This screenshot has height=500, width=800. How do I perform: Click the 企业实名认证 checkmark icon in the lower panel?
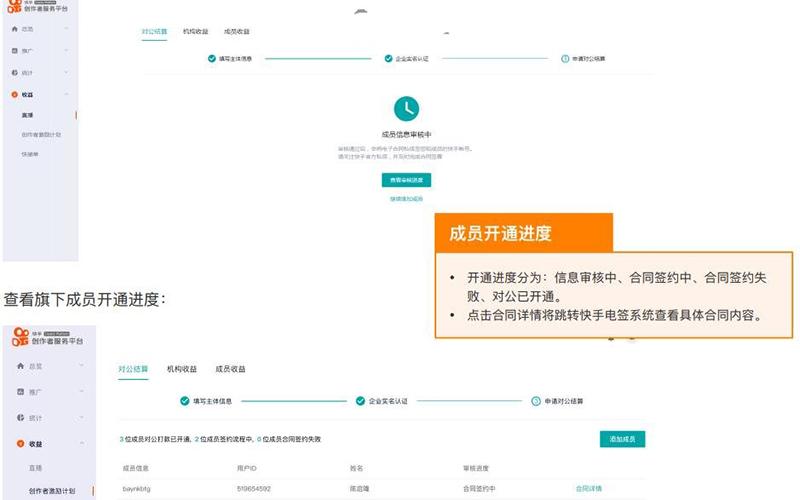pos(360,401)
